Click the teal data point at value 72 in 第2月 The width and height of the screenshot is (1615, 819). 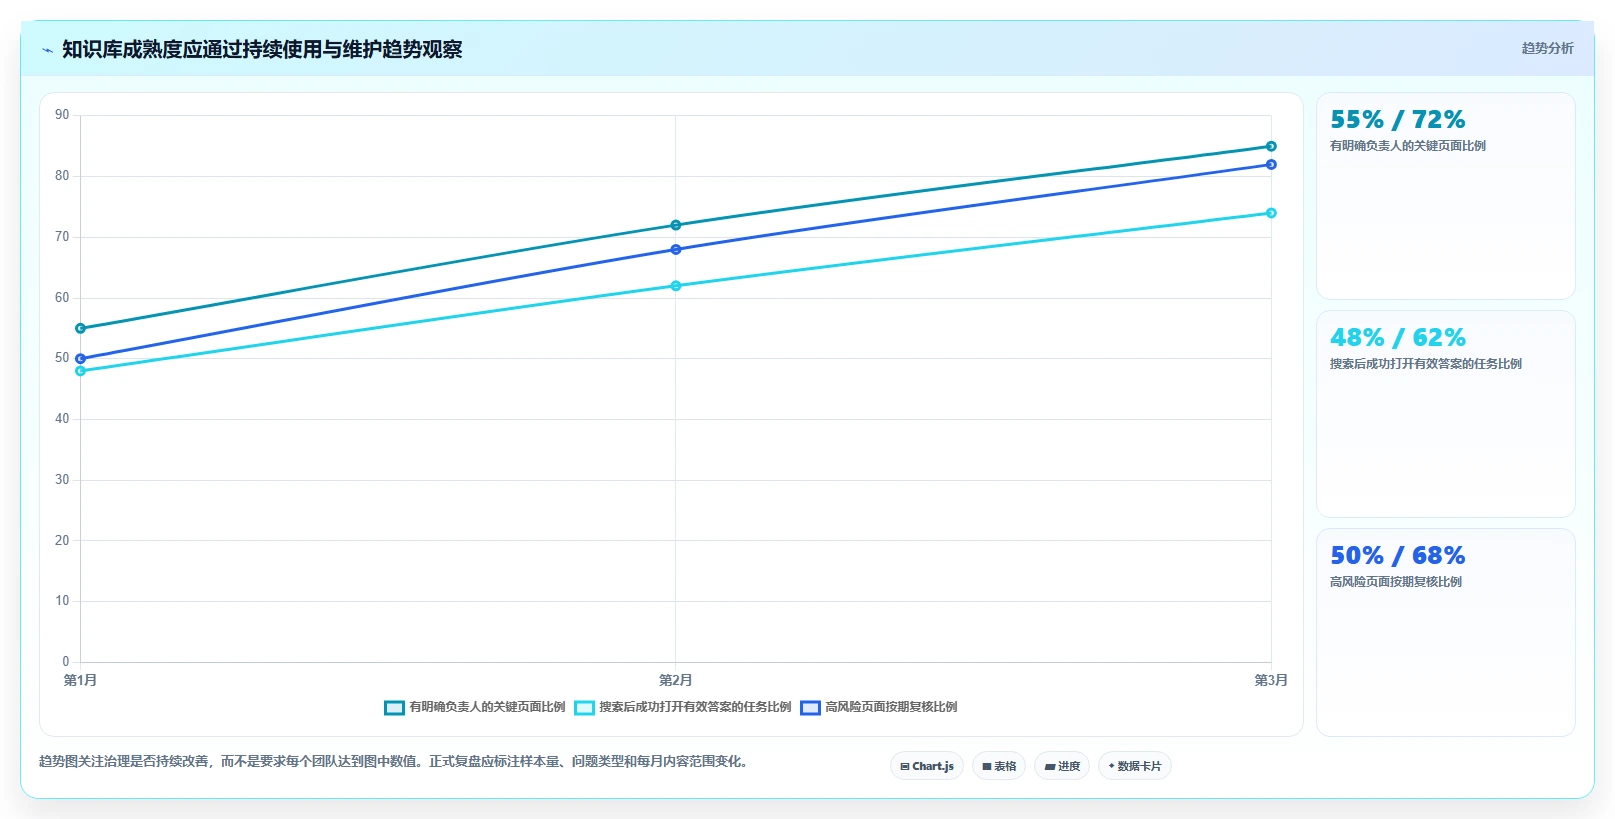point(676,225)
